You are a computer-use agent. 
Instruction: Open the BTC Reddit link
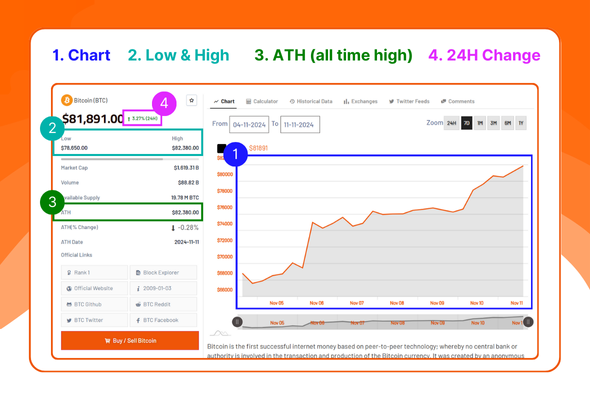(x=163, y=304)
